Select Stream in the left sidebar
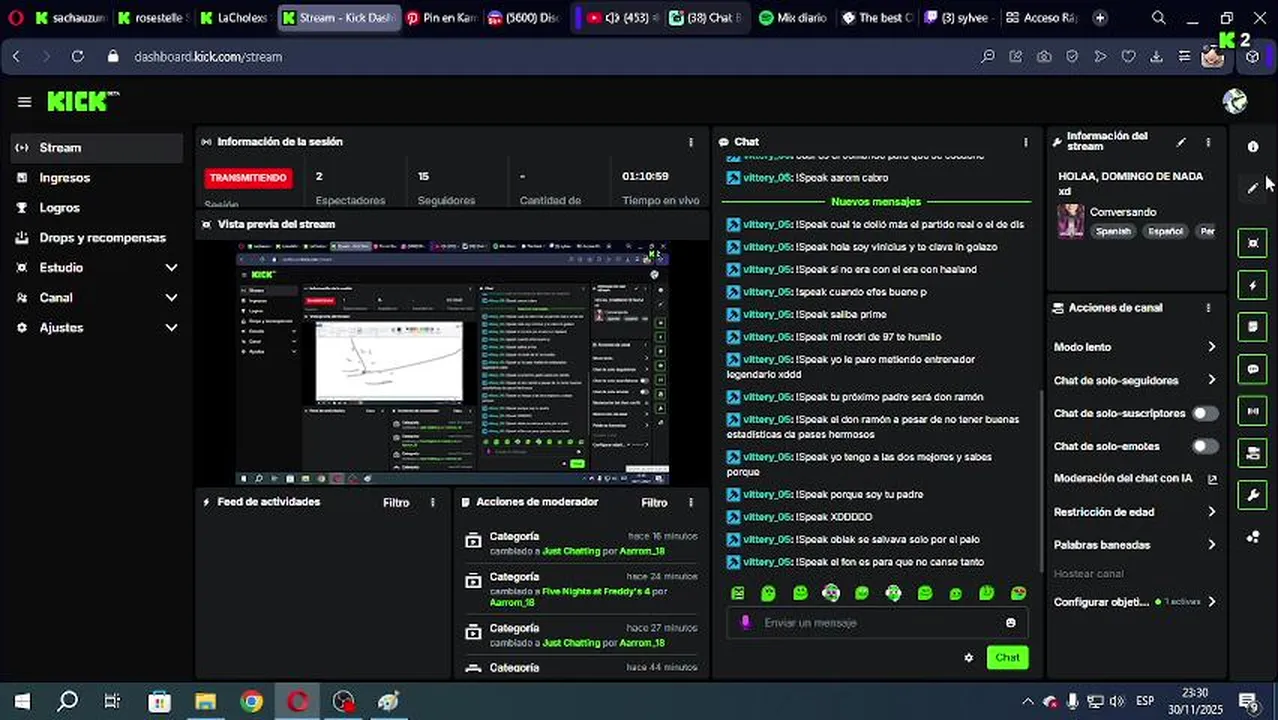The height and width of the screenshot is (720, 1278). pos(97,148)
